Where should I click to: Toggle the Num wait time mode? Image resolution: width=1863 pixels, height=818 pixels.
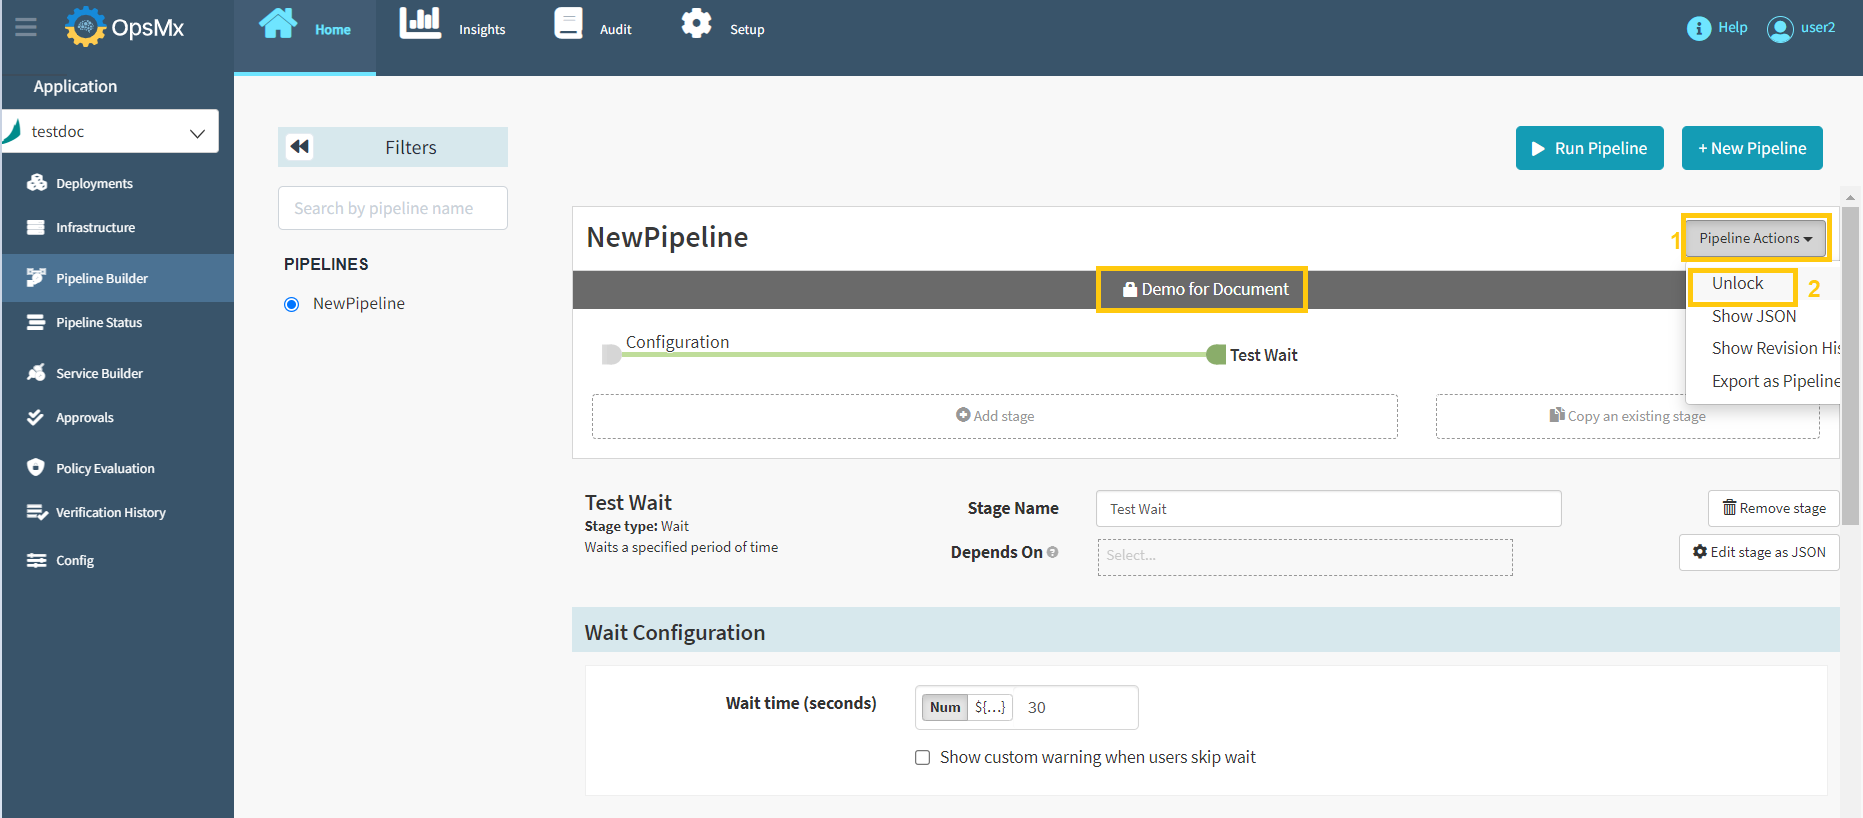pos(944,707)
